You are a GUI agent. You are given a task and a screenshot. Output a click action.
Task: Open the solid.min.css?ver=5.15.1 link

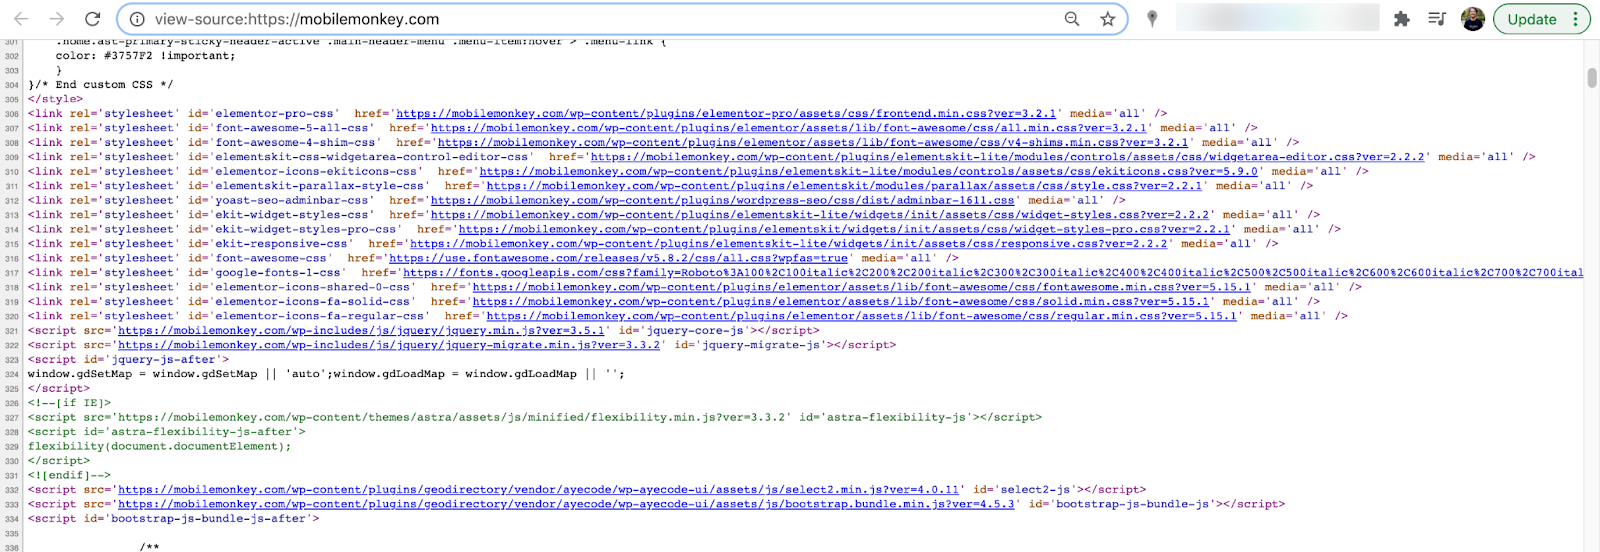(840, 302)
